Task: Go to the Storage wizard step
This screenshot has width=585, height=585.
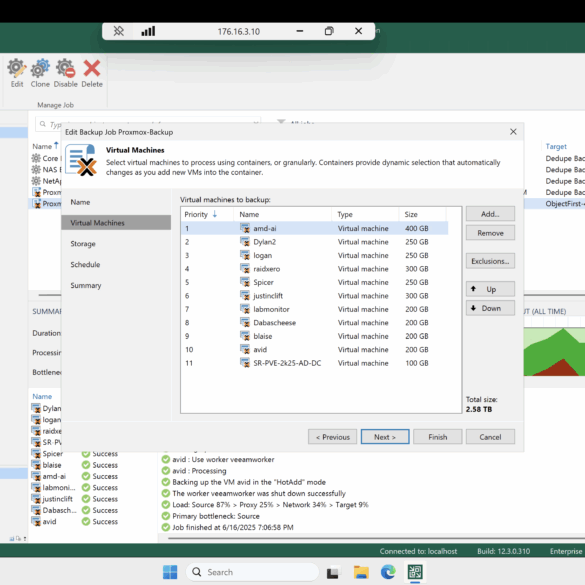Action: pos(83,244)
